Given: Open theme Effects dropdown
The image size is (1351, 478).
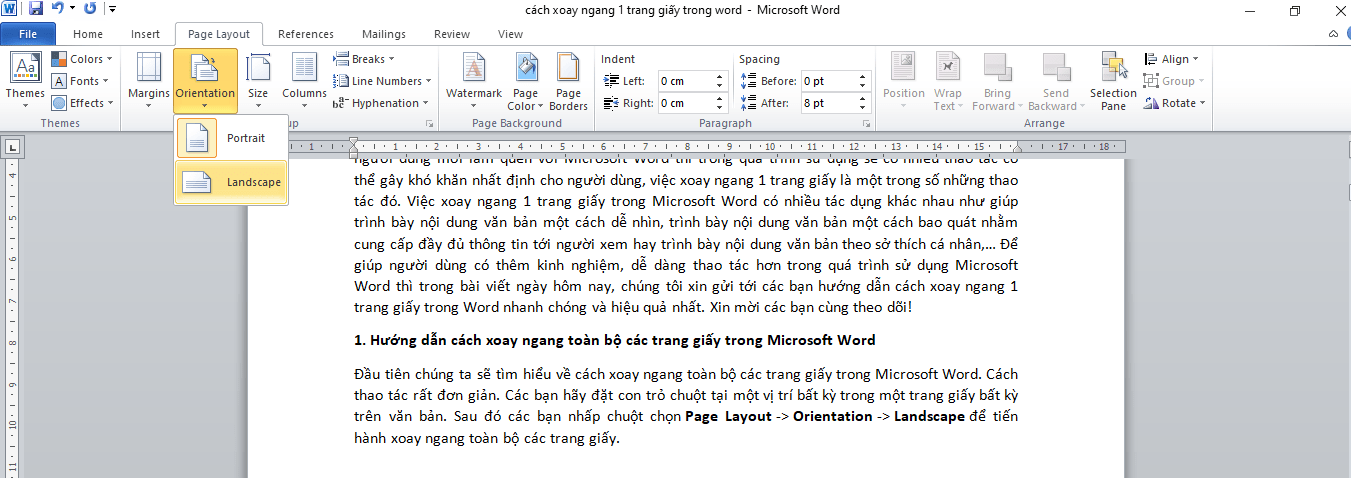Looking at the screenshot, I should click(82, 103).
